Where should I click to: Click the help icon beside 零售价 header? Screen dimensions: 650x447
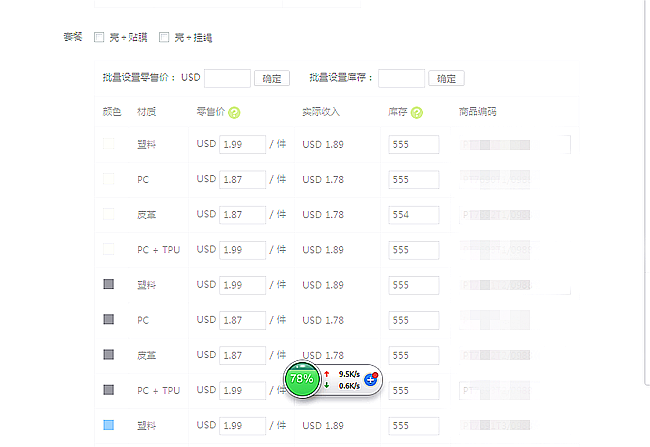[x=234, y=112]
